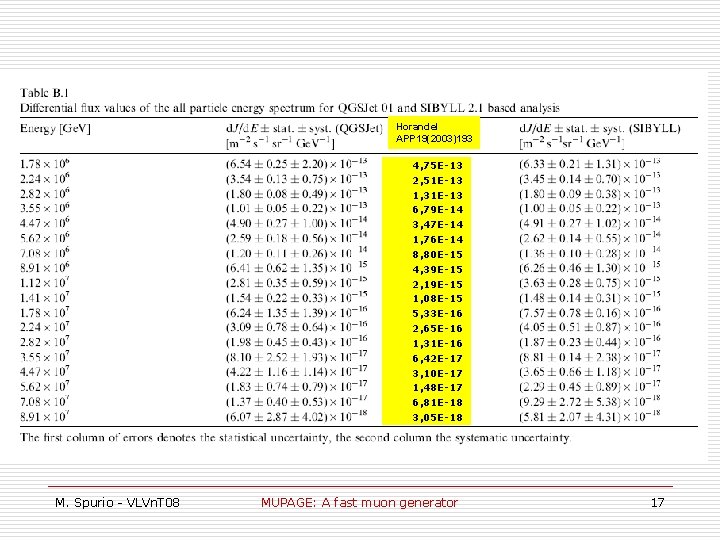This screenshot has width=720, height=540.
Task: Click Horandel value '8,80E-15'
Action: pos(437,255)
